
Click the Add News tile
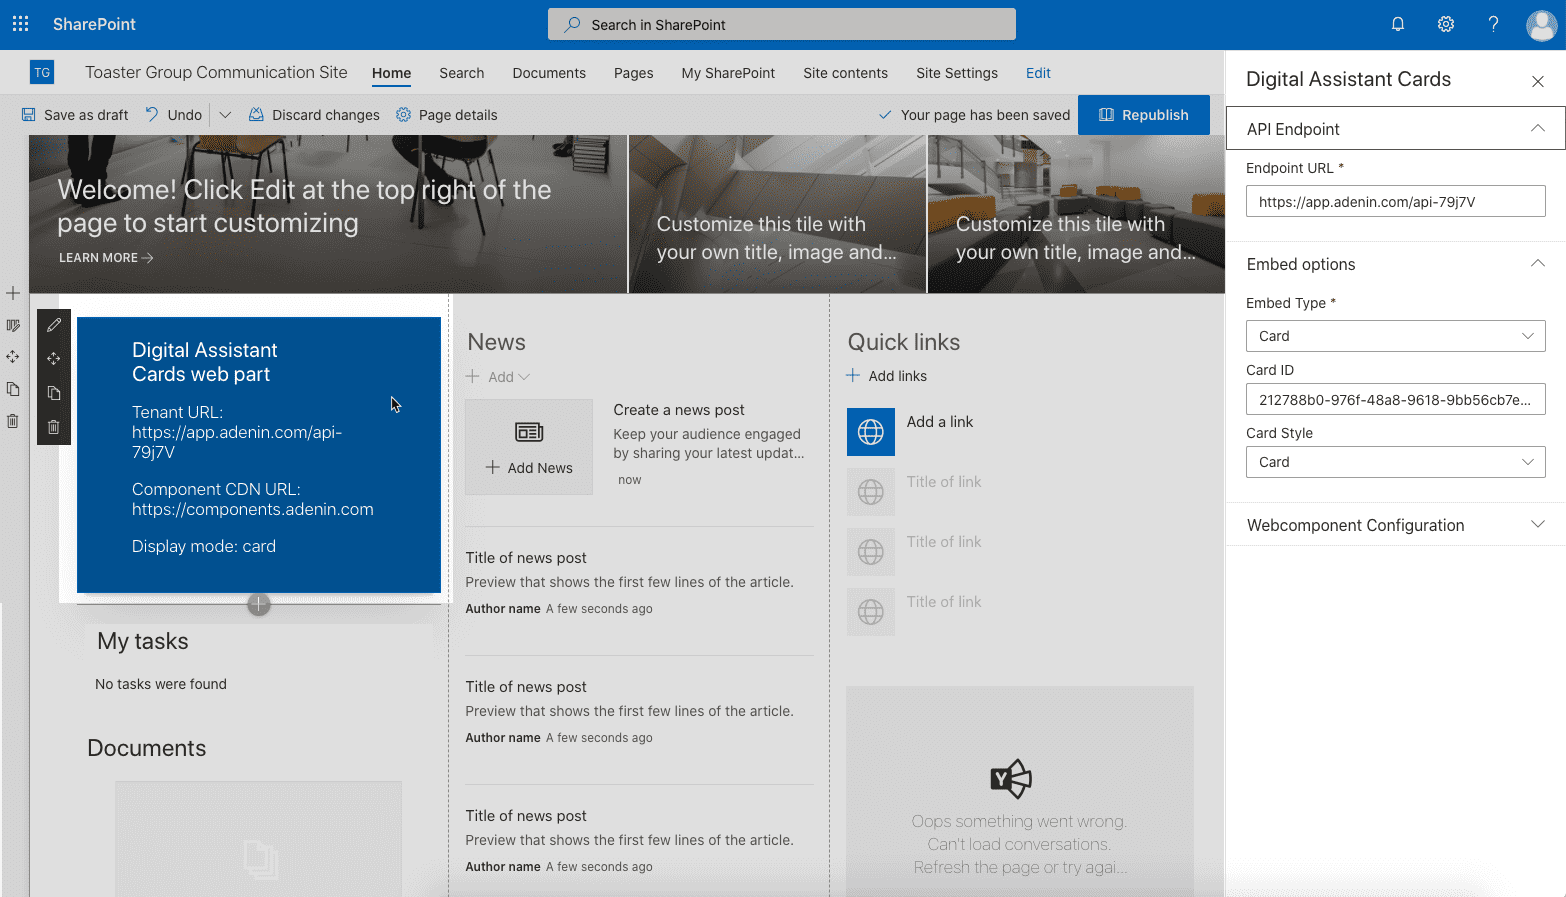click(529, 447)
